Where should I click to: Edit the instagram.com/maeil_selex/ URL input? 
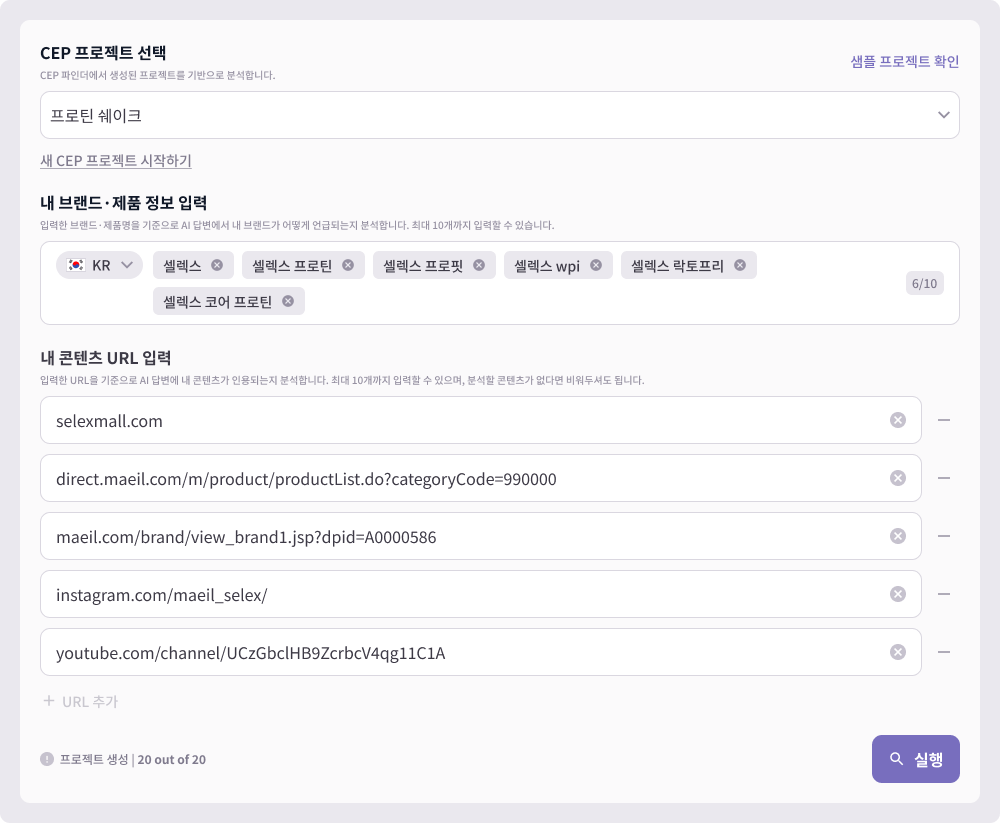481,594
